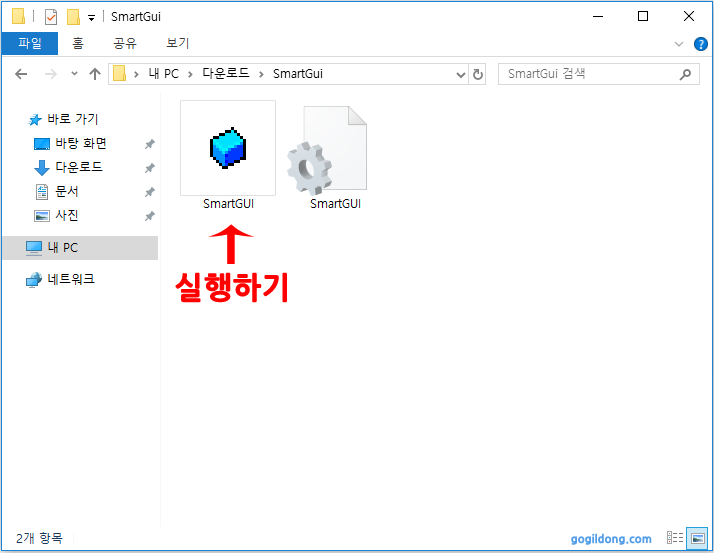Click the pin icon beside 다운로드

[x=149, y=169]
